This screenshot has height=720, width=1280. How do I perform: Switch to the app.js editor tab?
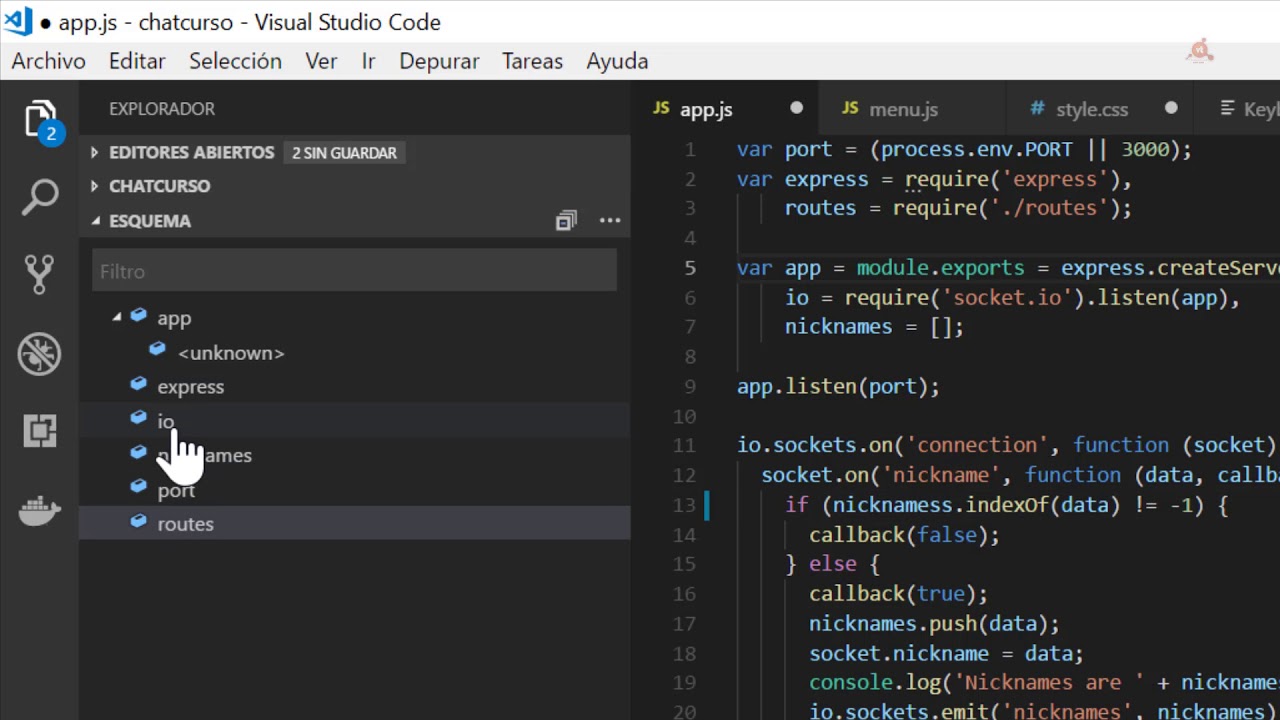725,109
